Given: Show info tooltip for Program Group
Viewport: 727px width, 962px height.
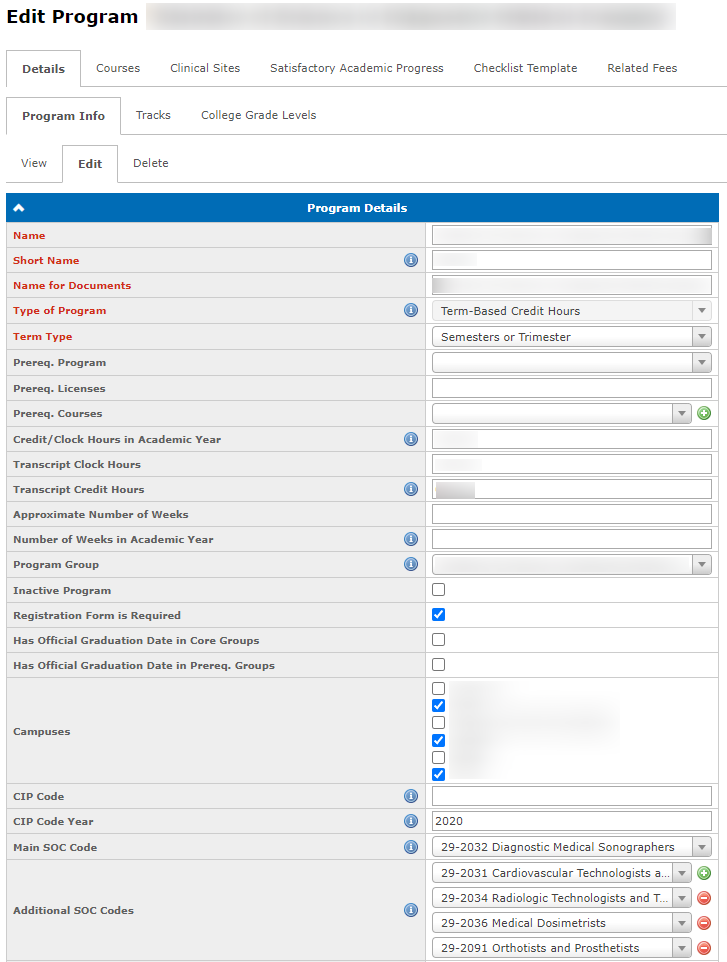Looking at the screenshot, I should (x=411, y=564).
